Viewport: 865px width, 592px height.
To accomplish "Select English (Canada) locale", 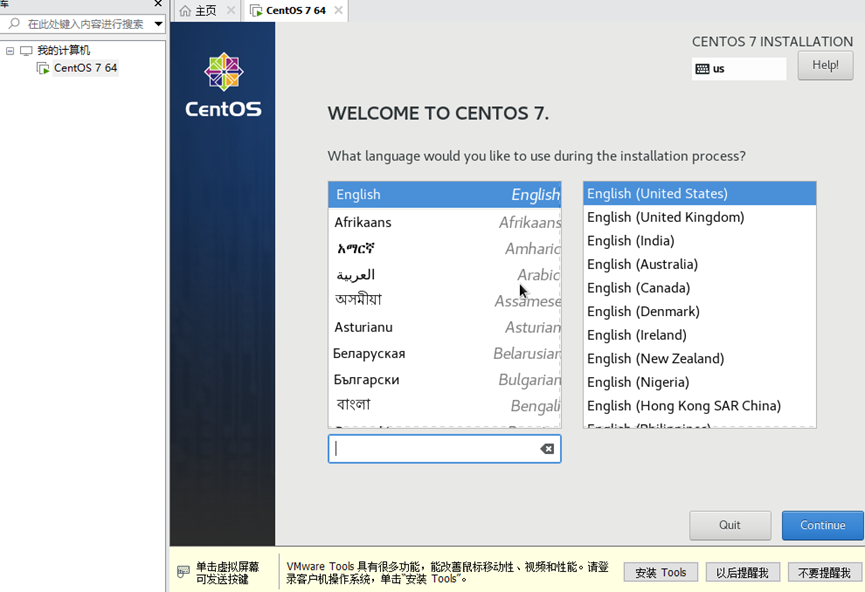I will pos(700,288).
